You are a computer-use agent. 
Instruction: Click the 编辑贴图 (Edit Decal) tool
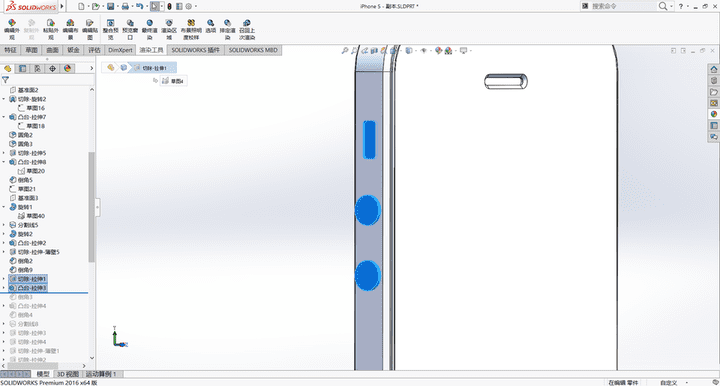click(90, 30)
